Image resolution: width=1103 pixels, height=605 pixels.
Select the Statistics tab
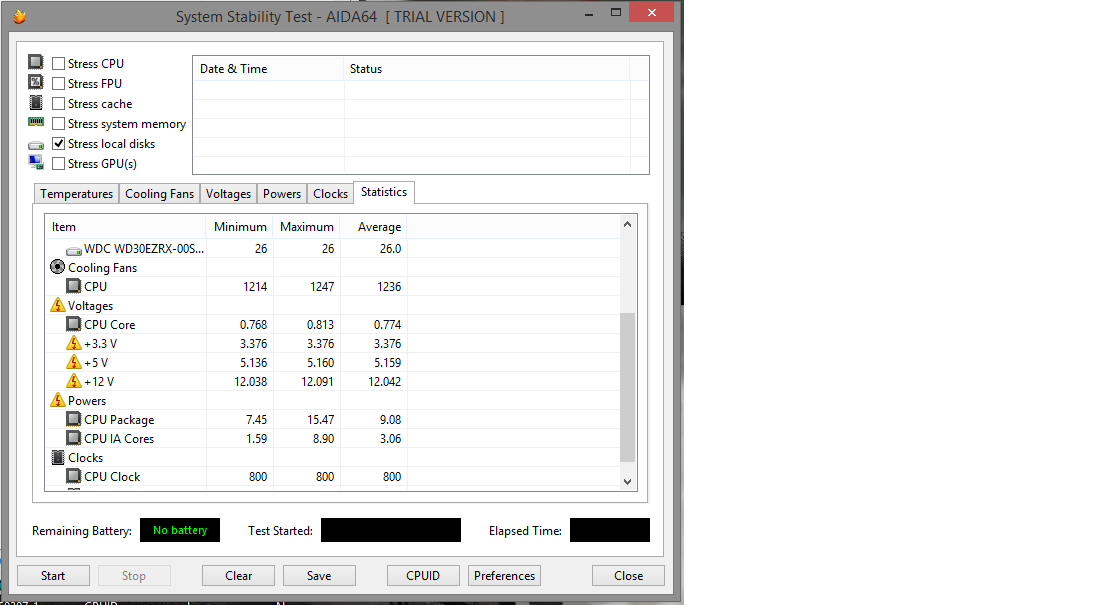tap(383, 192)
